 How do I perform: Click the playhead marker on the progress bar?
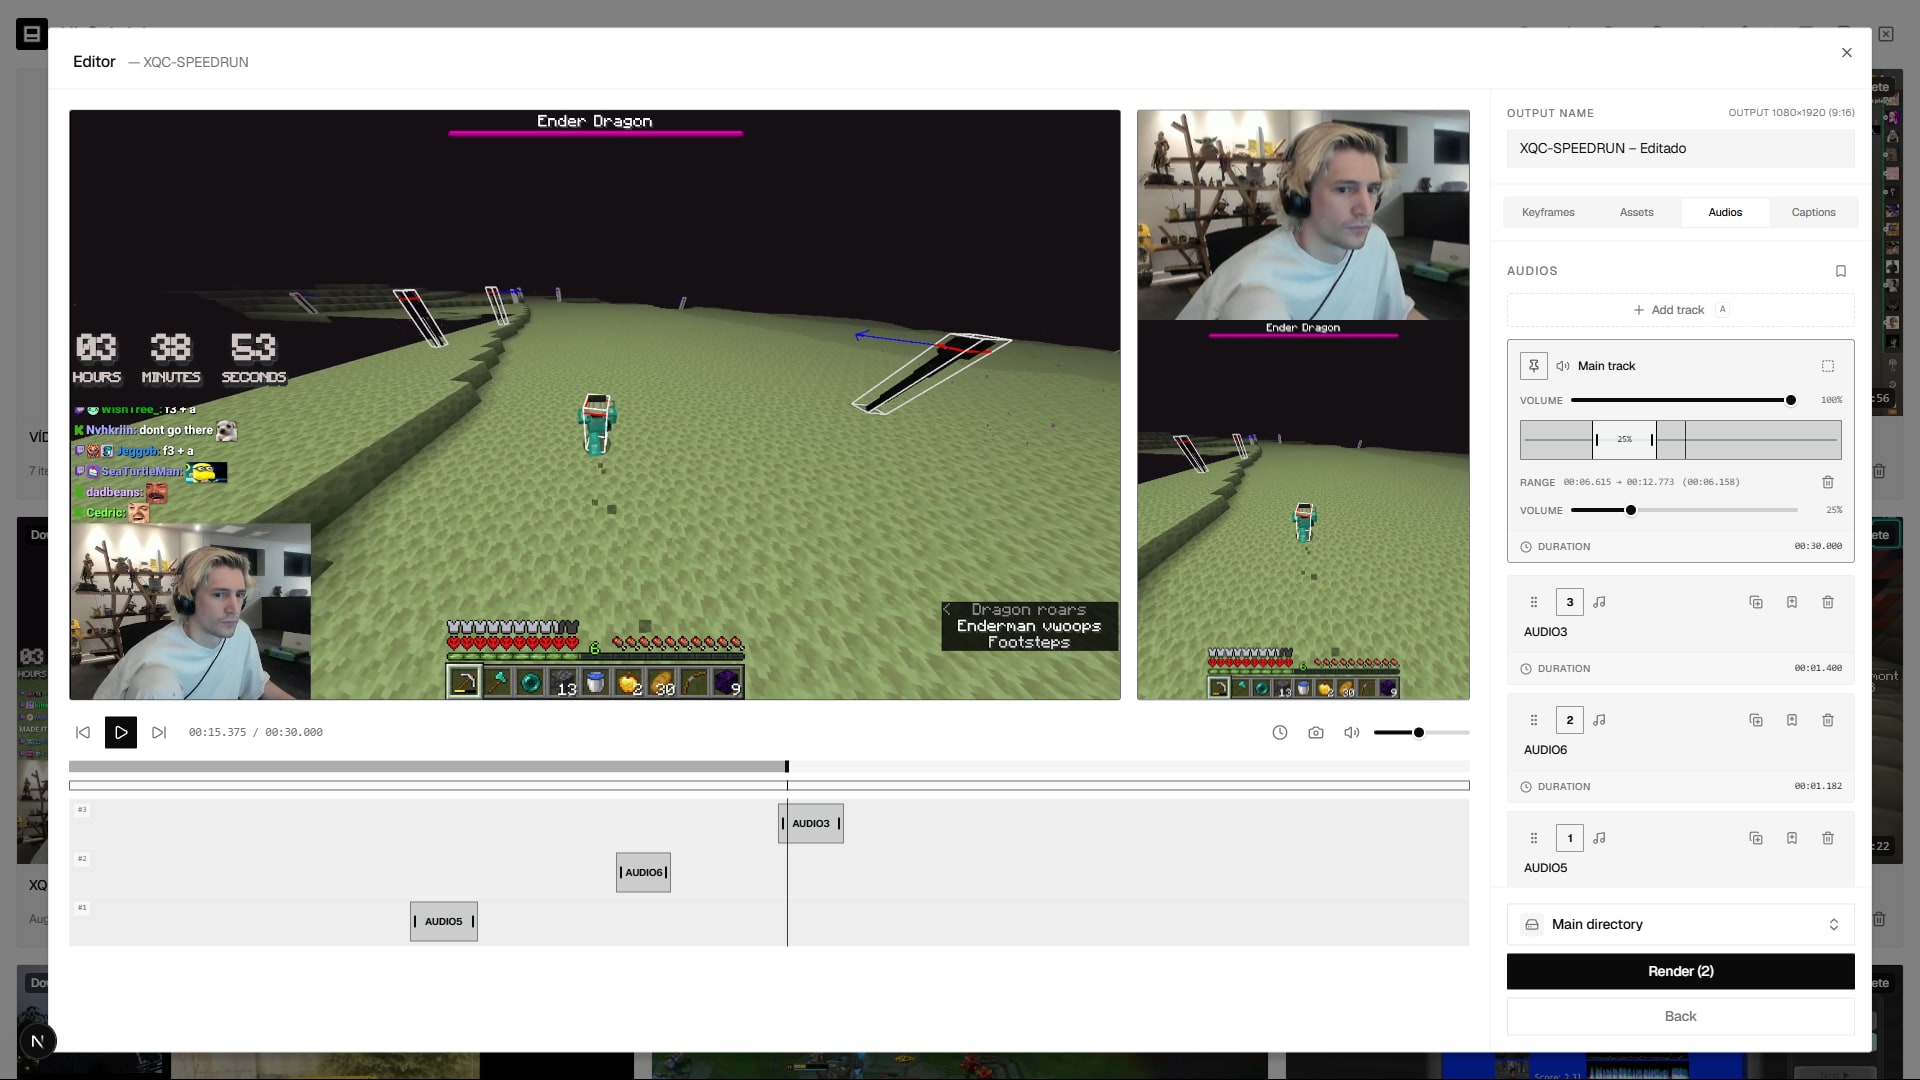pos(787,767)
